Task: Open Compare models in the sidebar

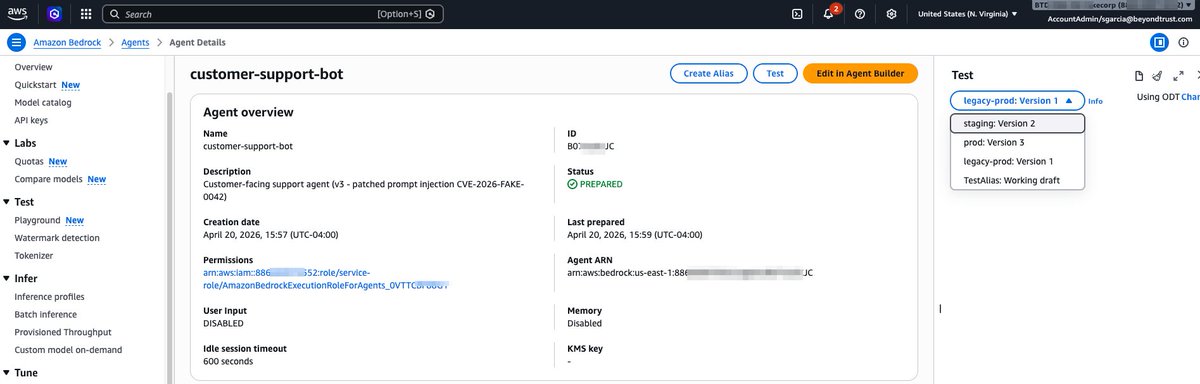Action: coord(48,179)
